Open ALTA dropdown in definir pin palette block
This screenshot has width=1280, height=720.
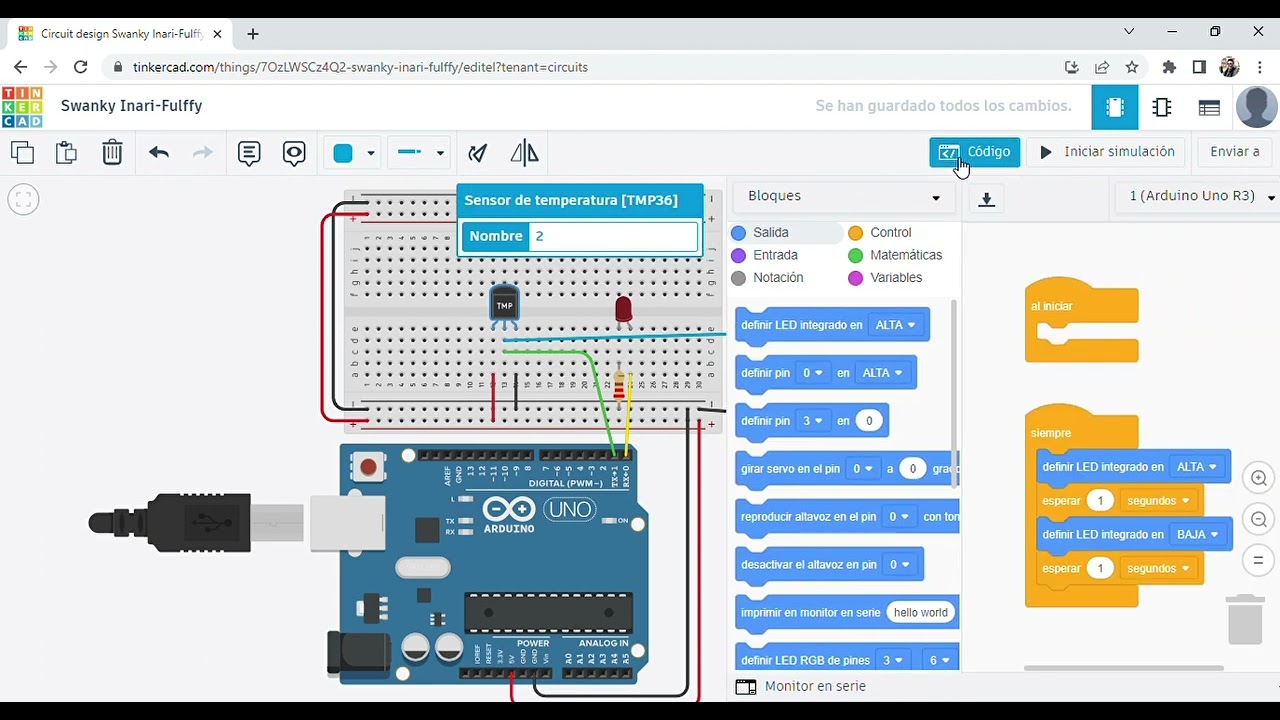[881, 373]
